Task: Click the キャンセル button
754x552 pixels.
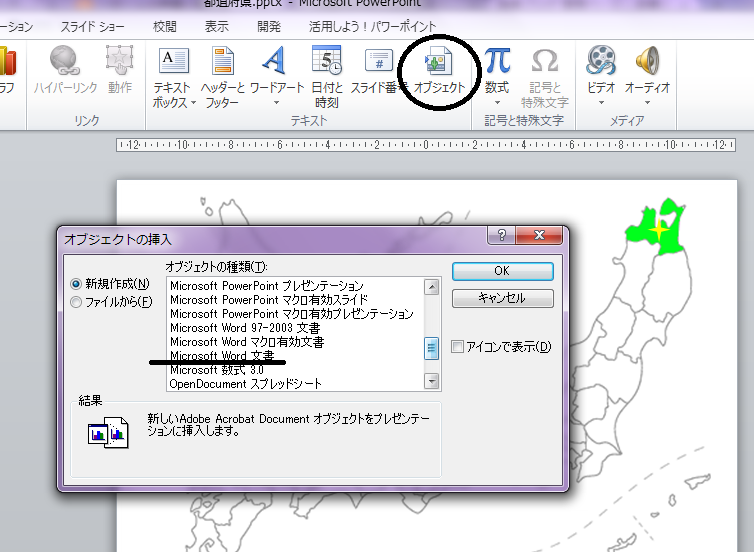Action: (503, 298)
